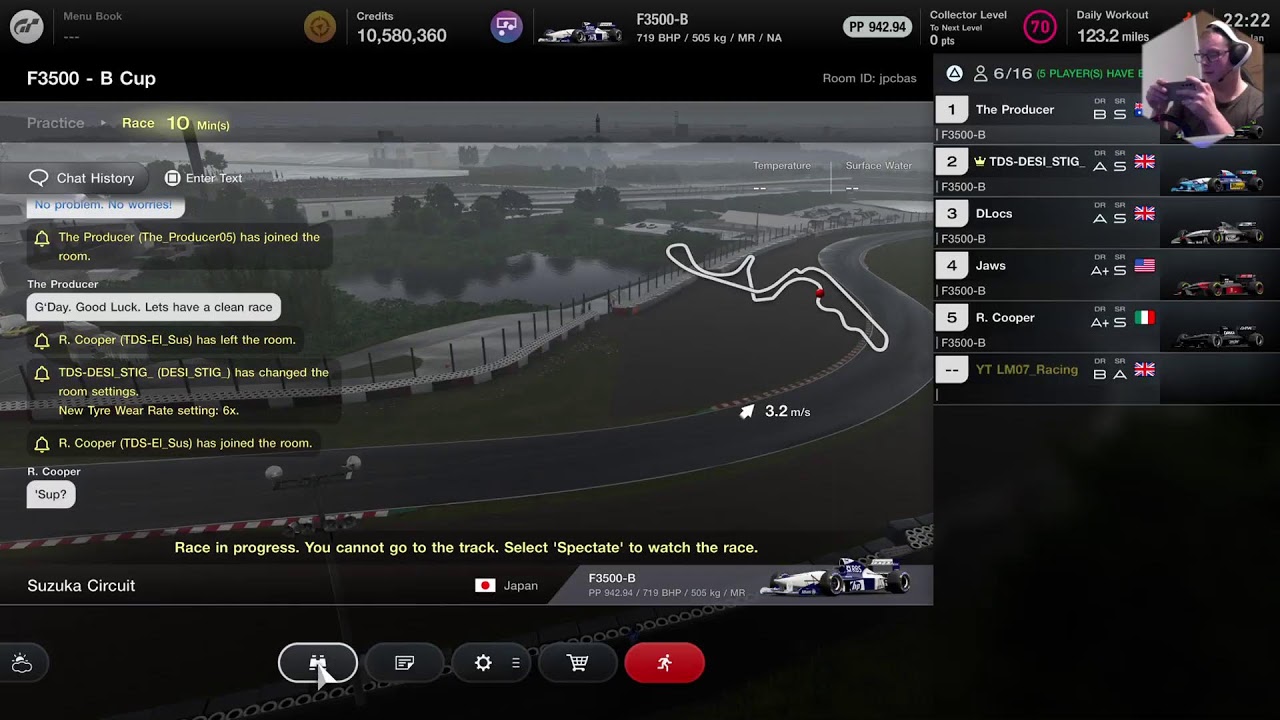Click the triangle icon above the player list
The image size is (1280, 720).
(x=955, y=73)
